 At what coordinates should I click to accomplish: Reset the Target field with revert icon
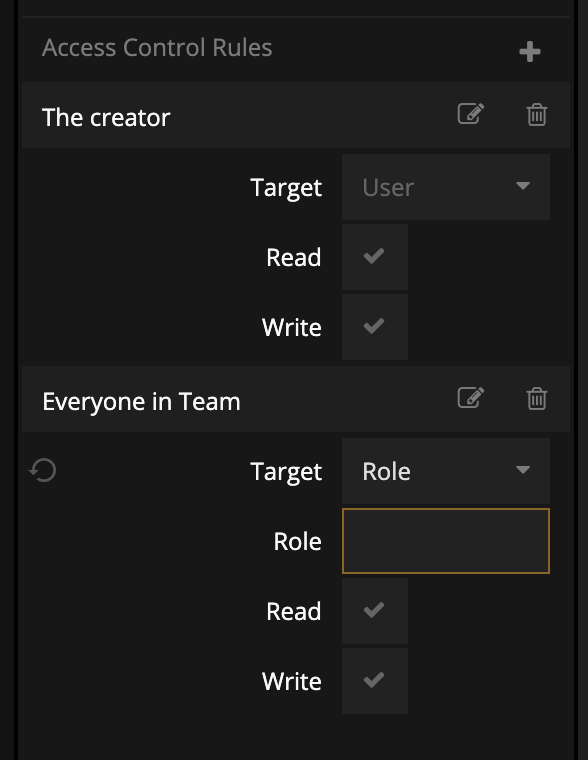coord(43,470)
